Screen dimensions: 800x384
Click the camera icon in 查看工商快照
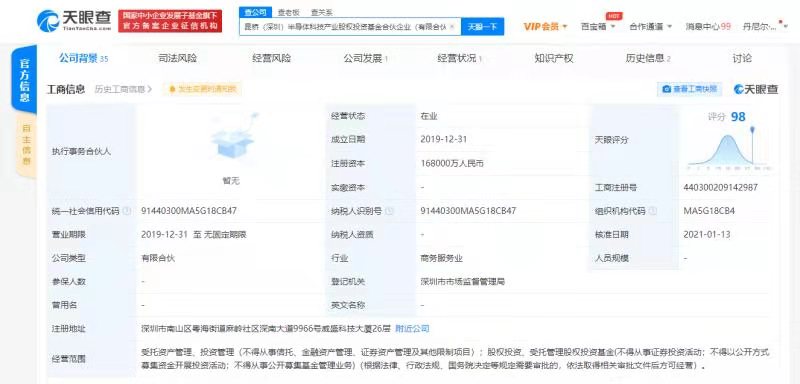pos(666,89)
